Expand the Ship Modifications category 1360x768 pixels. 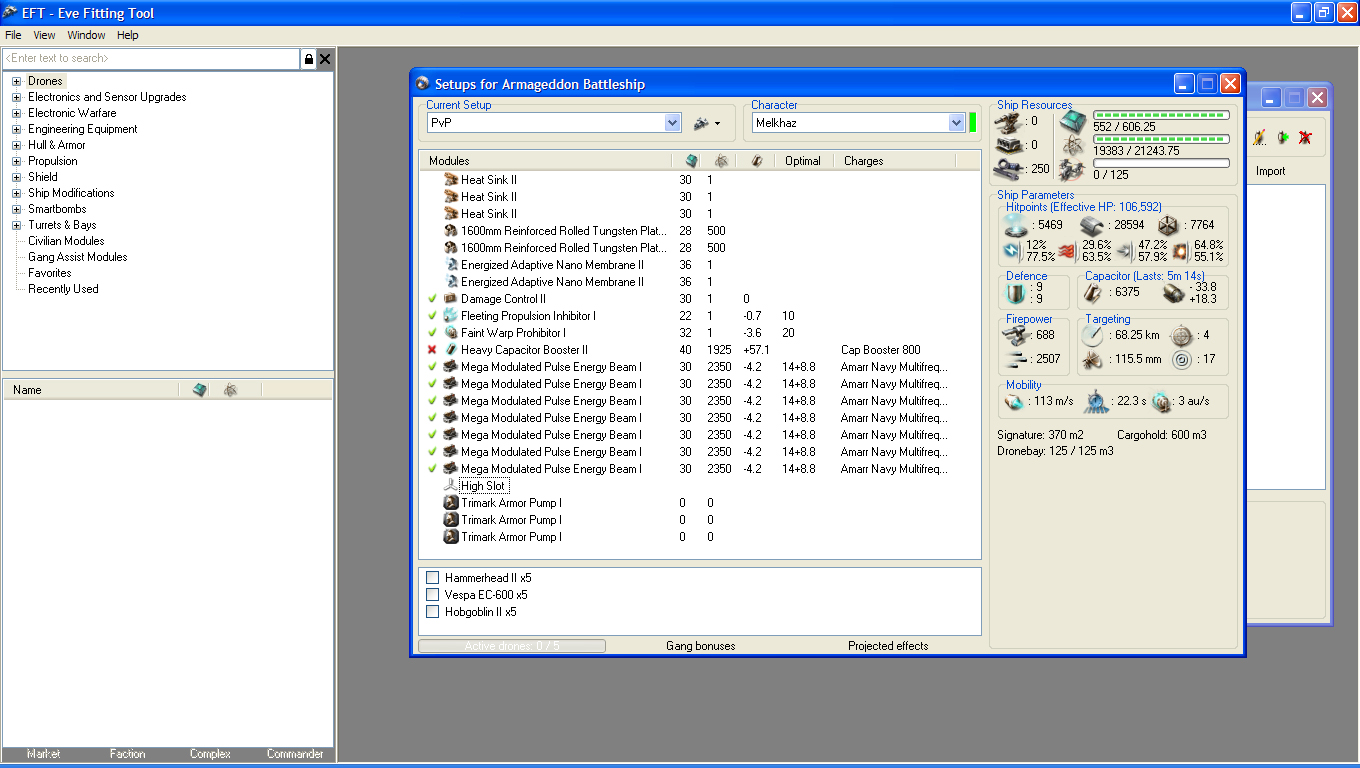pyautogui.click(x=16, y=193)
